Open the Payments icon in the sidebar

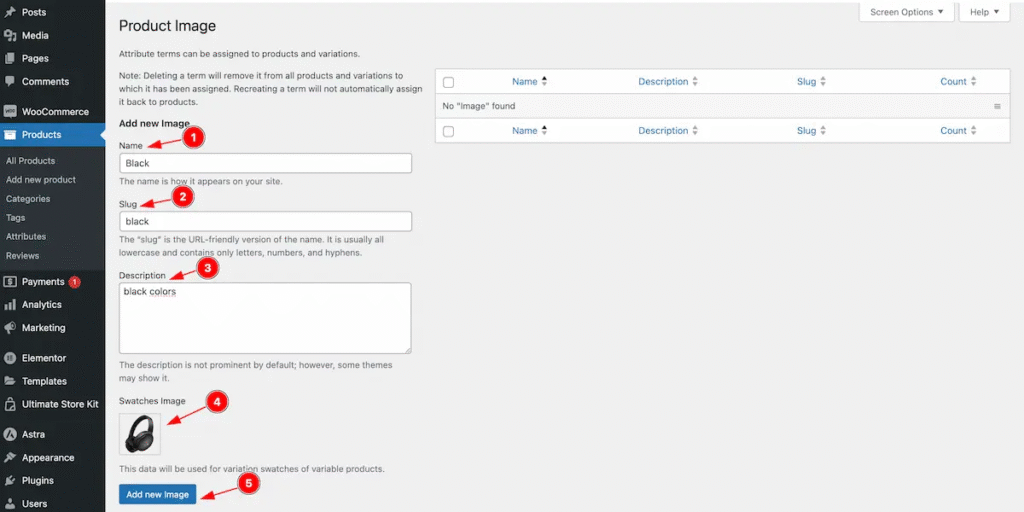pyautogui.click(x=10, y=282)
